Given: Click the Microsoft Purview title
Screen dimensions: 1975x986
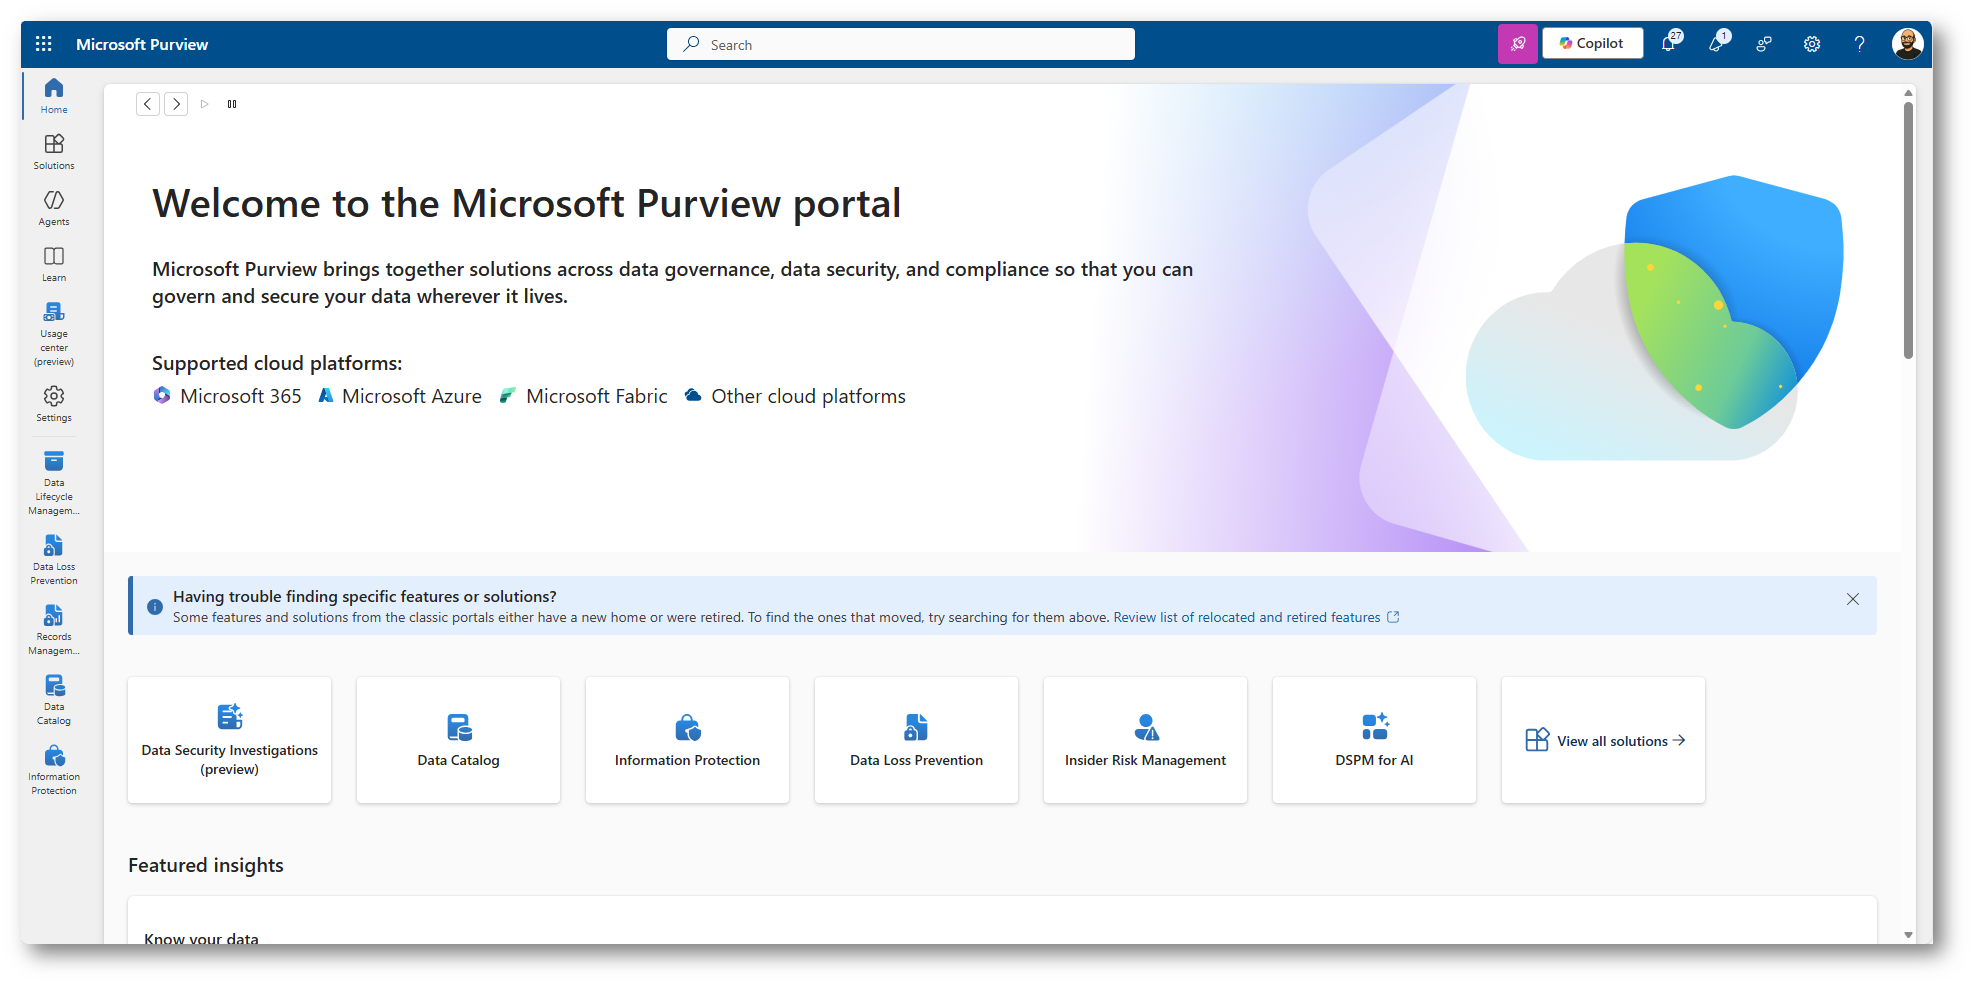Looking at the screenshot, I should pos(142,44).
